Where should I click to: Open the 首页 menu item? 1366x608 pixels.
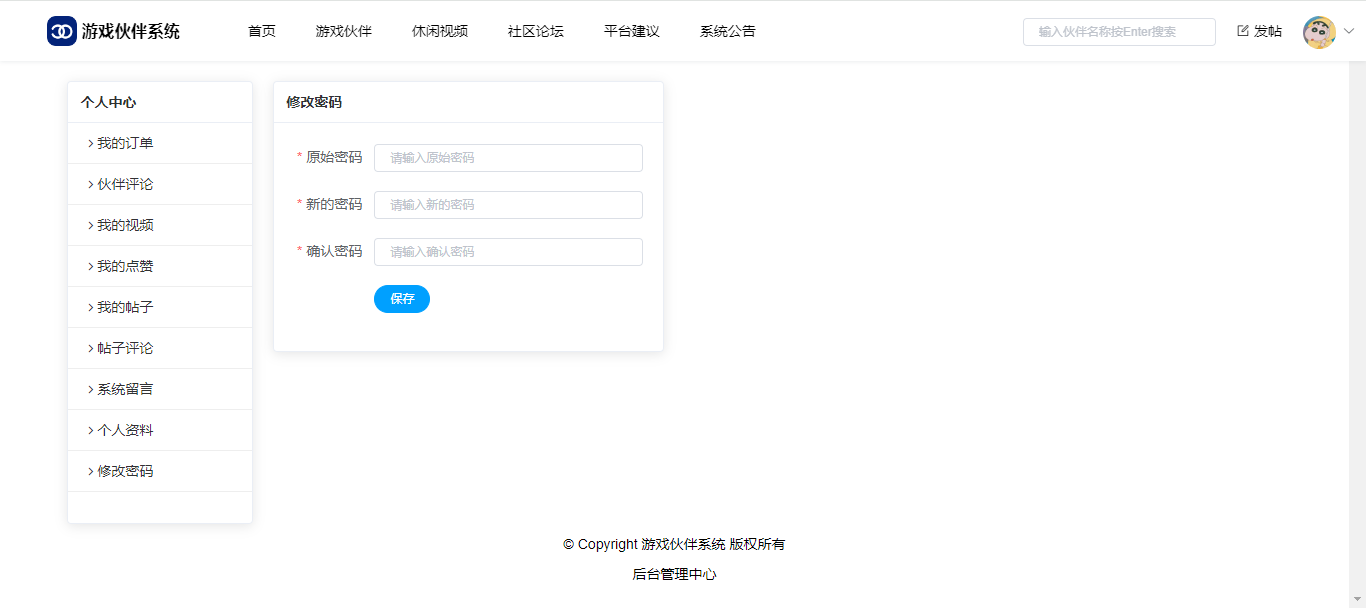point(262,31)
